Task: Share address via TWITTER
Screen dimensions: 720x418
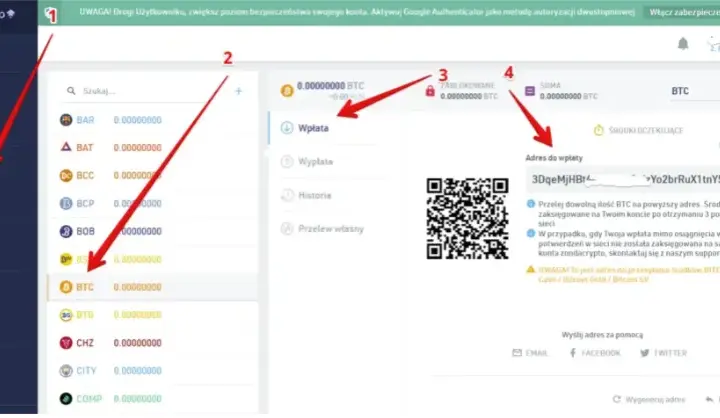Action: pyautogui.click(x=664, y=353)
